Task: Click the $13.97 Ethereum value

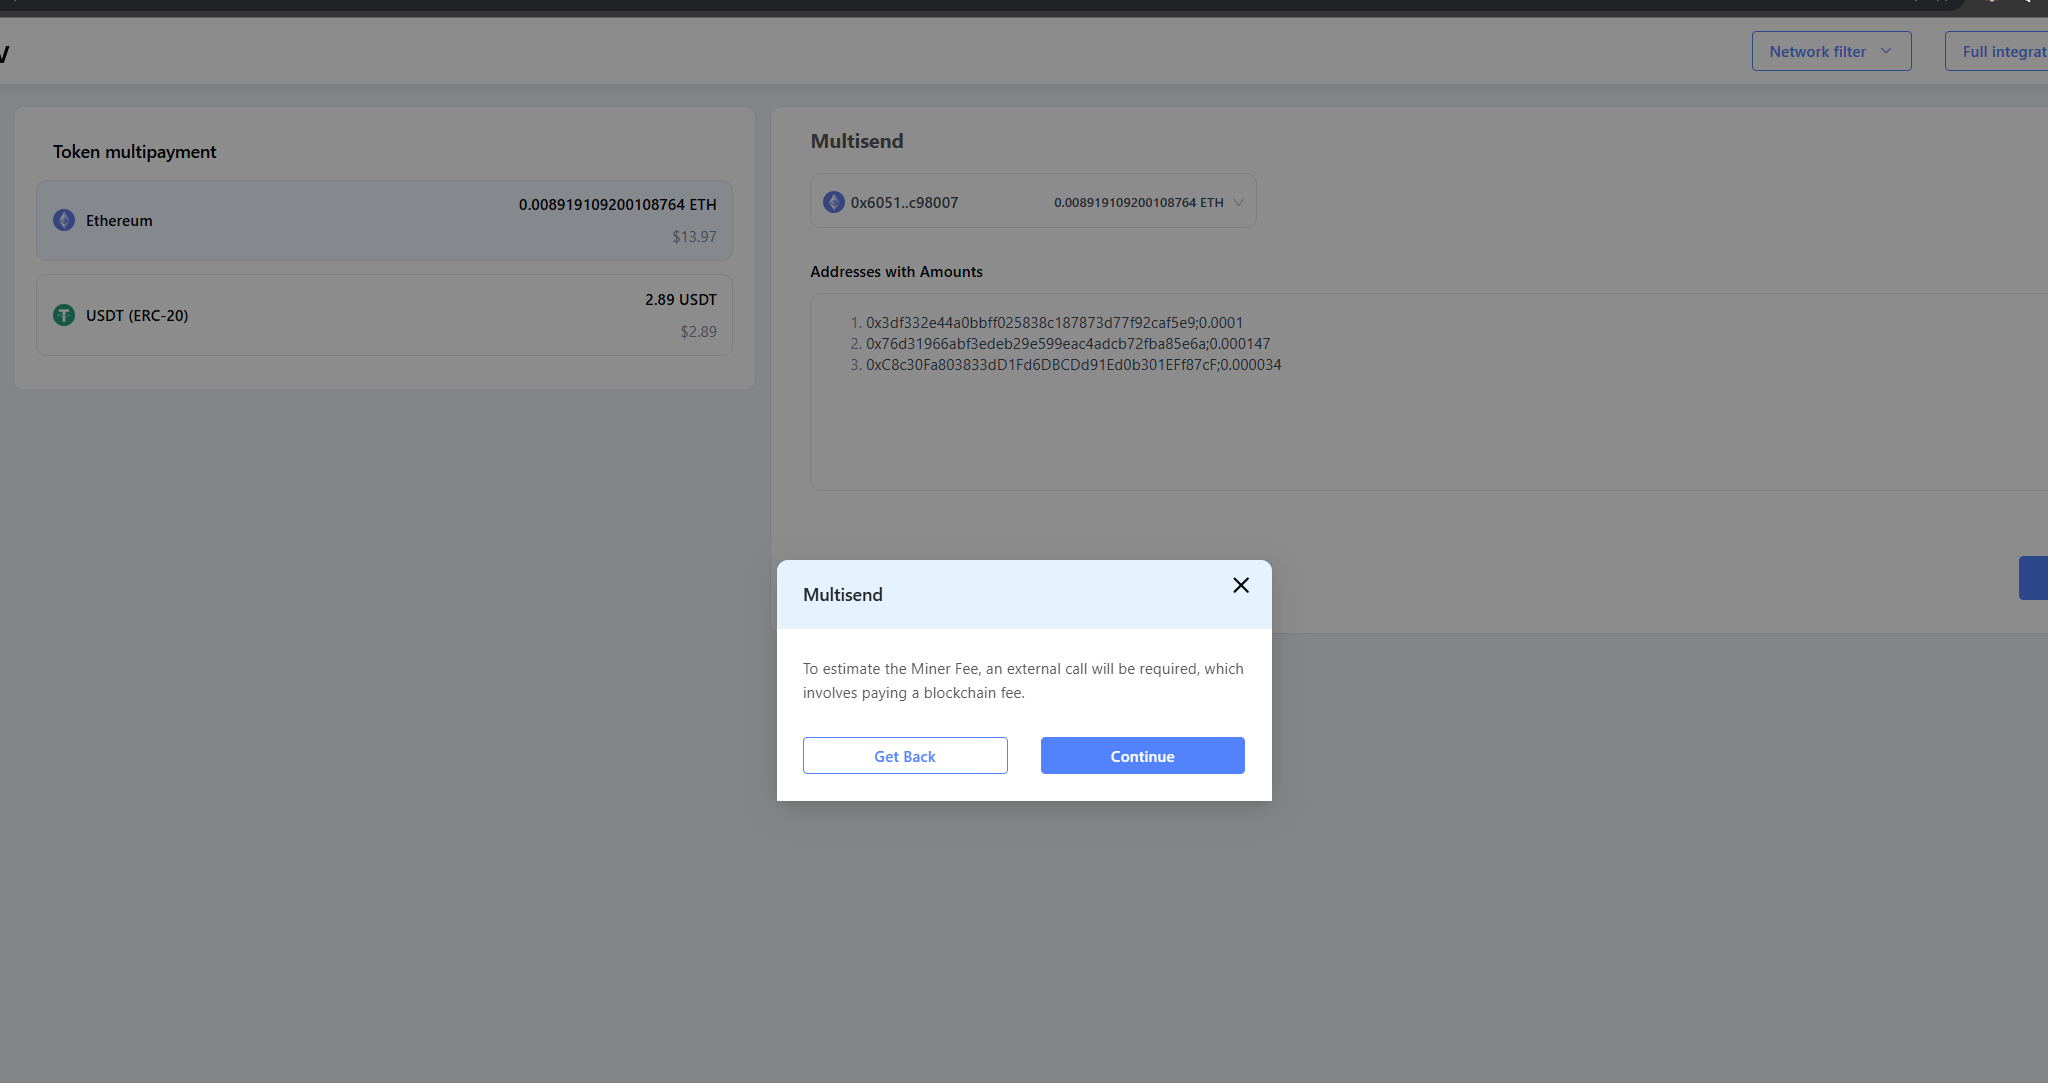Action: (x=694, y=237)
